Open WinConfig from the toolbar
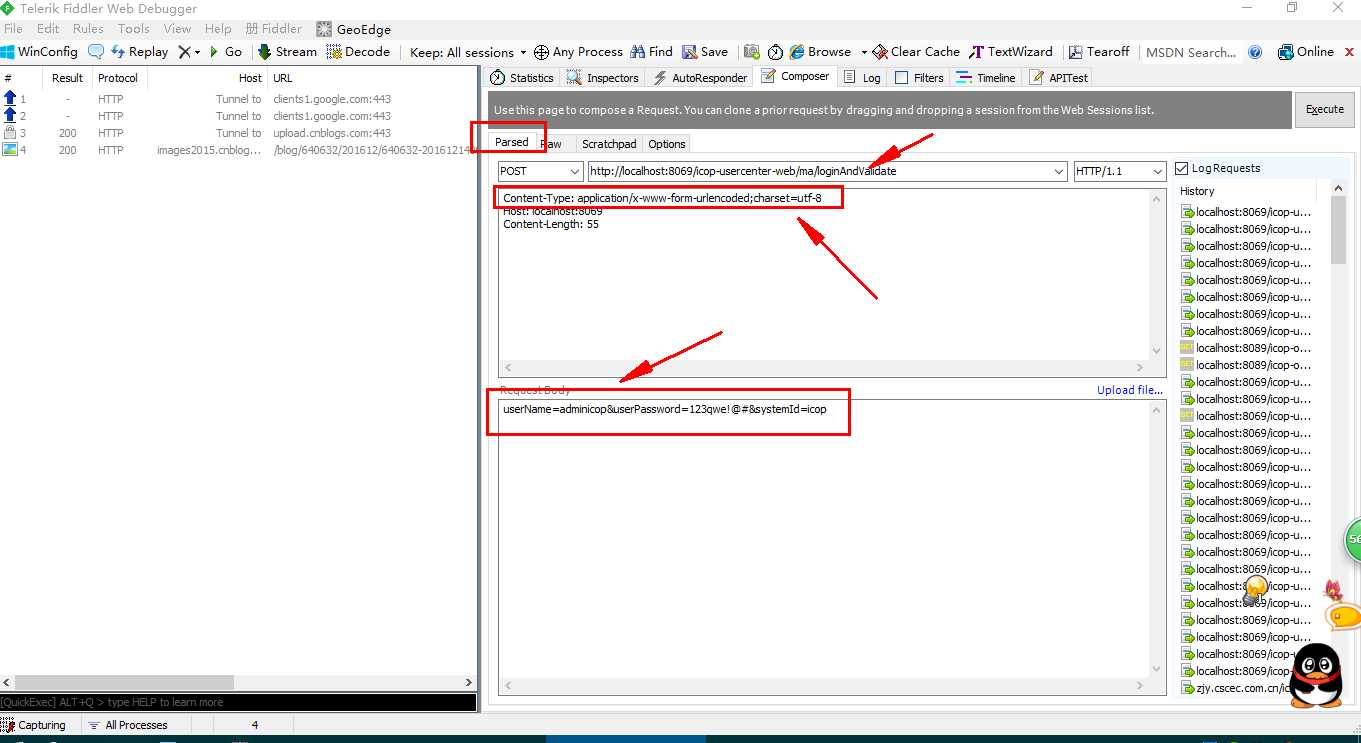The image size is (1361, 743). click(39, 52)
